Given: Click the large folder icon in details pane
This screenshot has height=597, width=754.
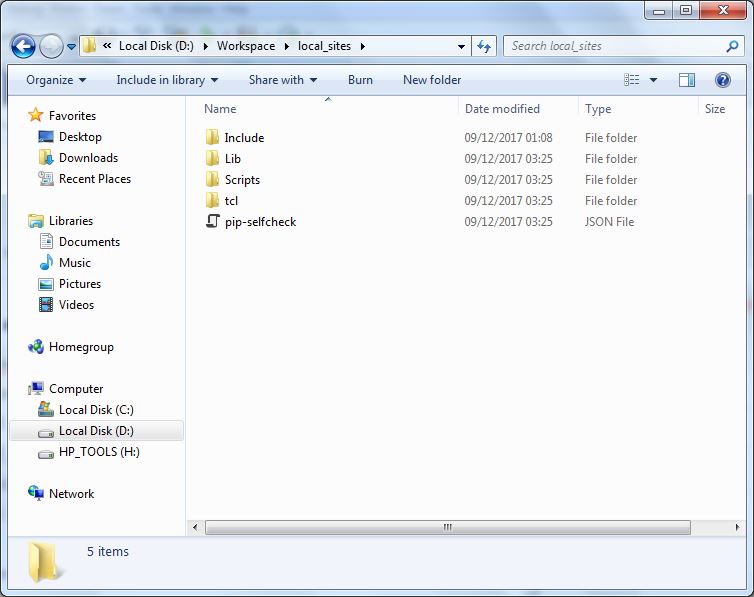Looking at the screenshot, I should 45,562.
